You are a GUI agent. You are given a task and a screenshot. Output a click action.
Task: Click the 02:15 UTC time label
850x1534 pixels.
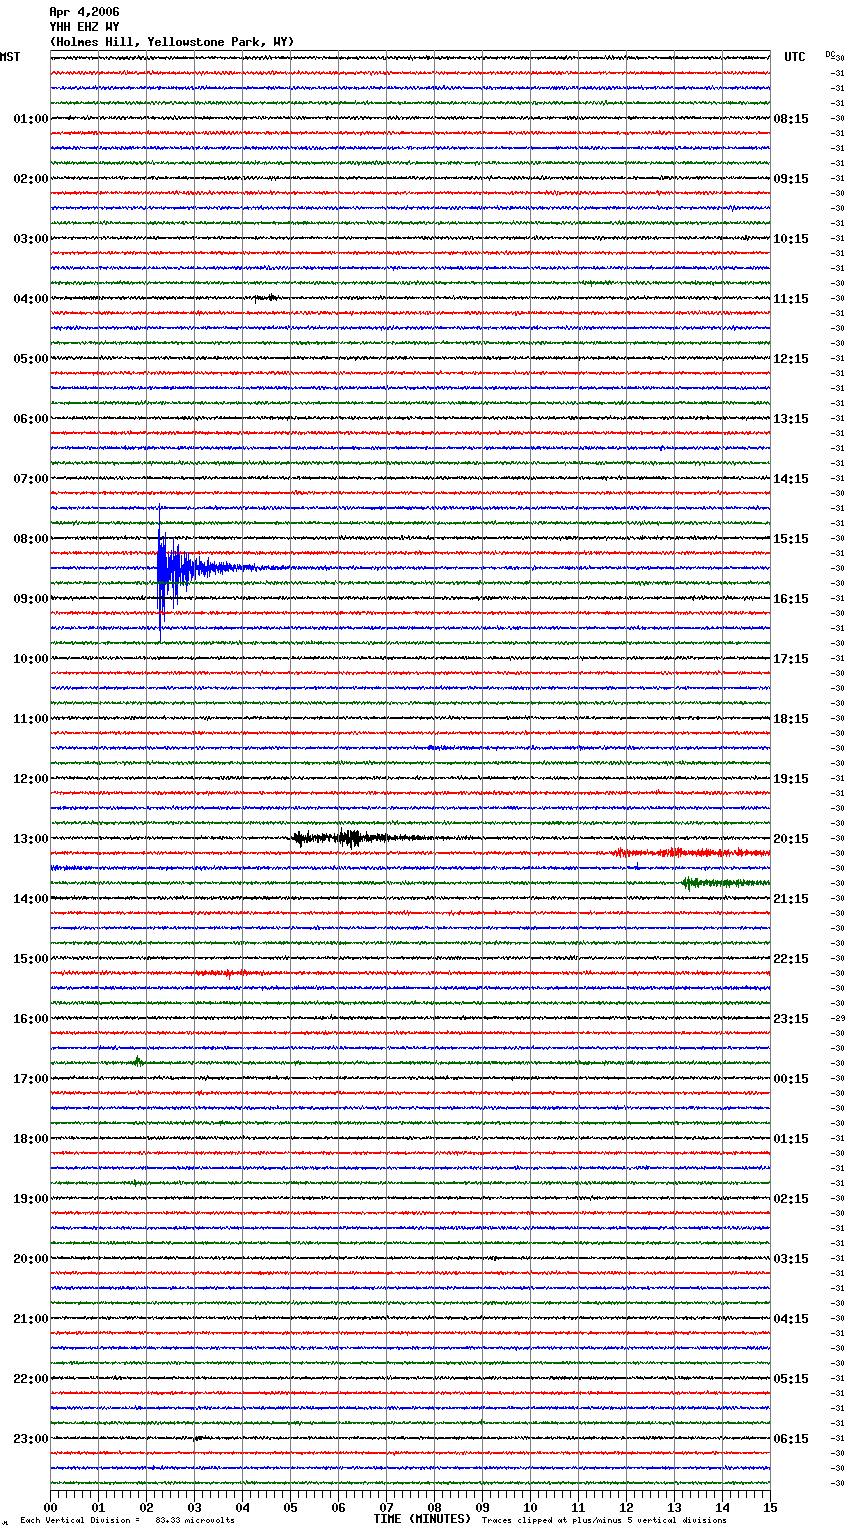click(791, 1199)
